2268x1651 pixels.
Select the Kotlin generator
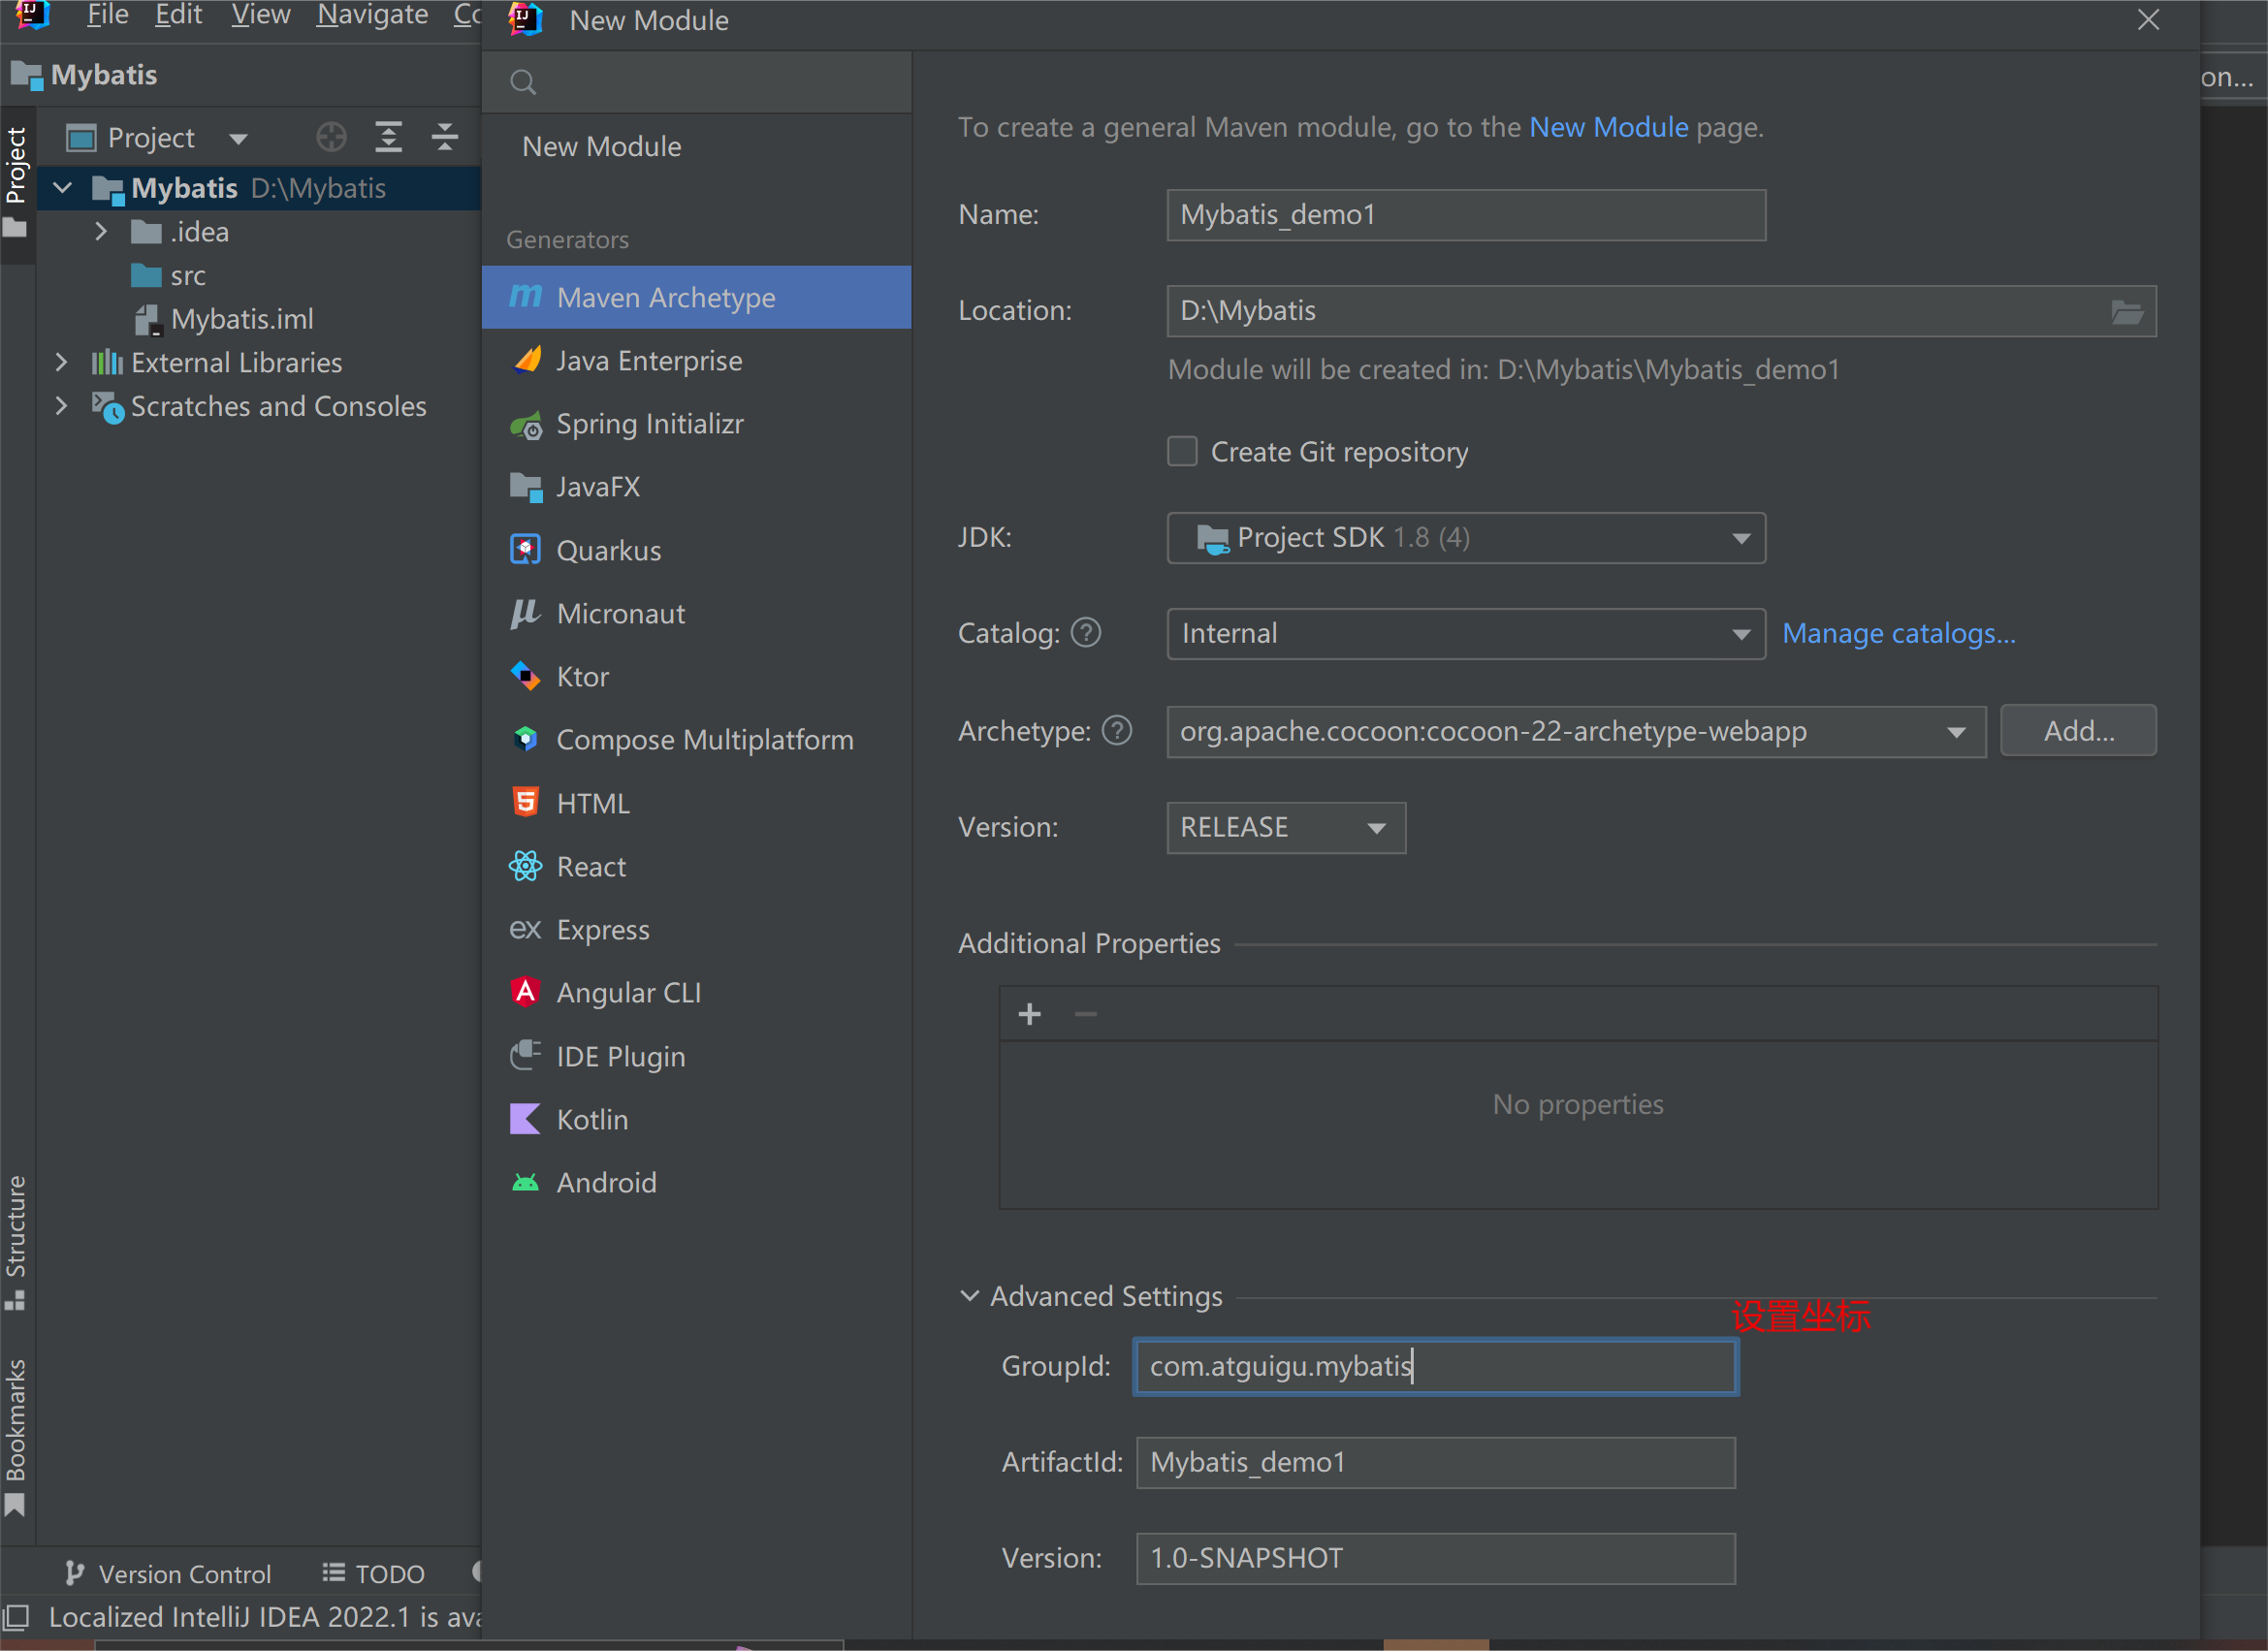(591, 1119)
